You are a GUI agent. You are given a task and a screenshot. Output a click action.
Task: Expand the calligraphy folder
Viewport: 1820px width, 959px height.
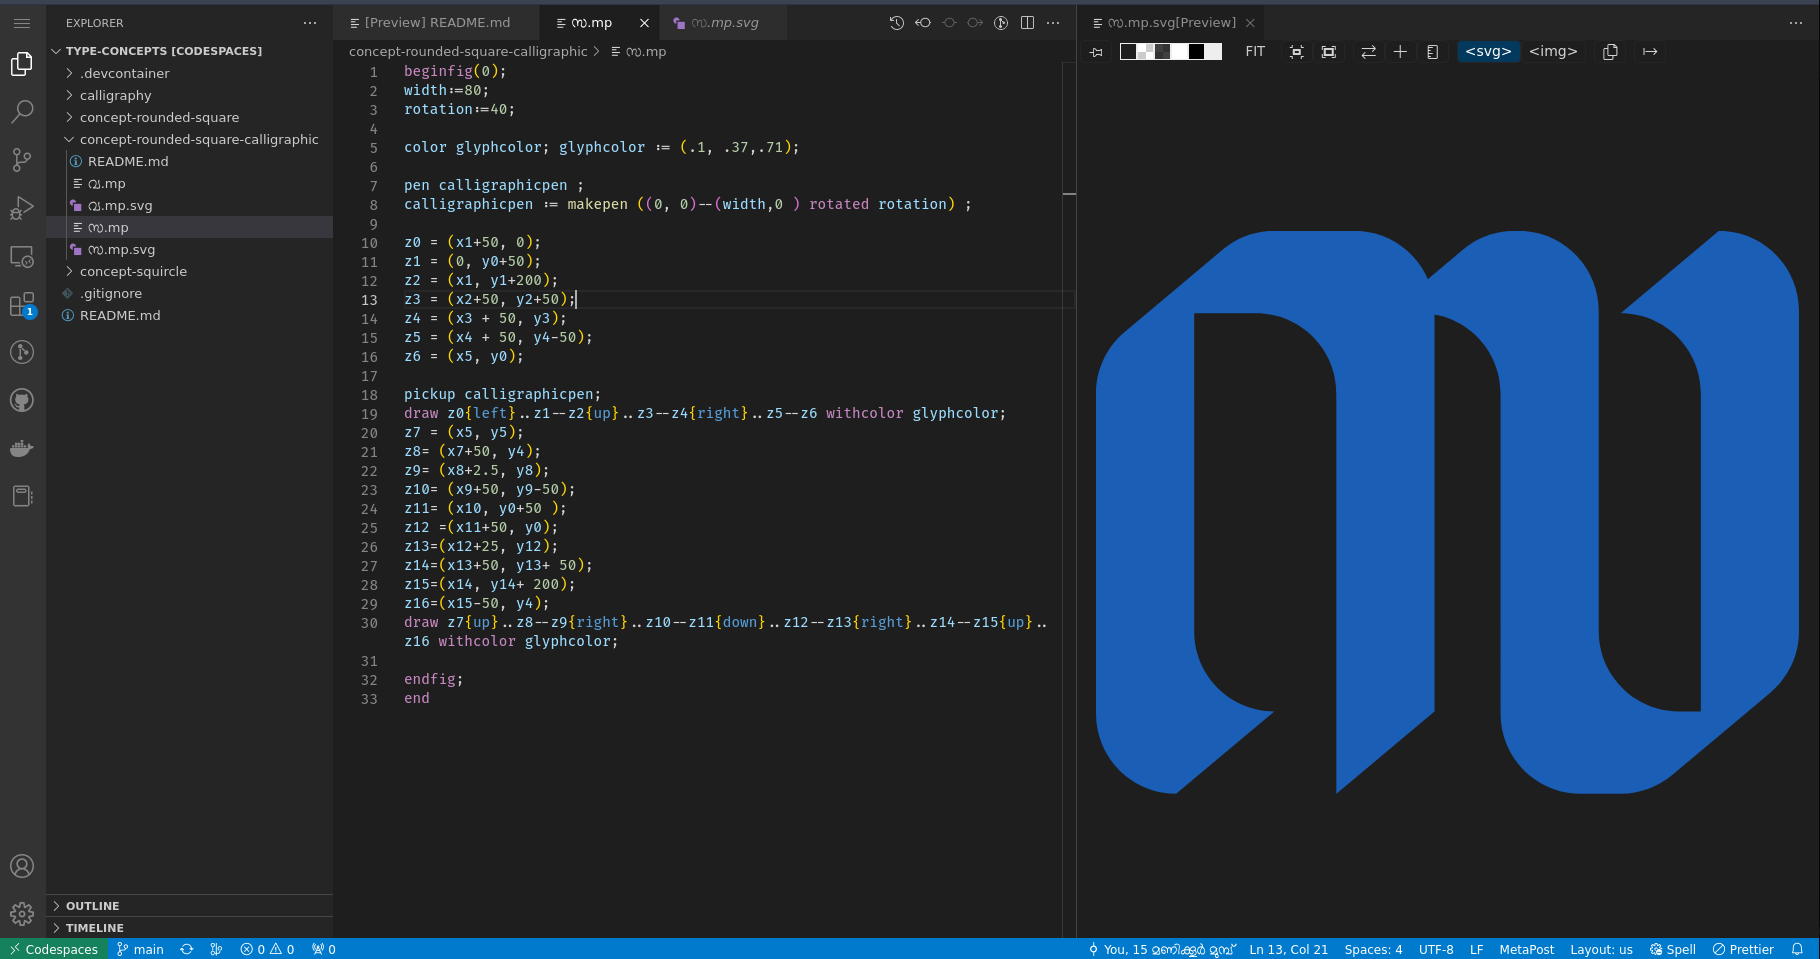(115, 95)
